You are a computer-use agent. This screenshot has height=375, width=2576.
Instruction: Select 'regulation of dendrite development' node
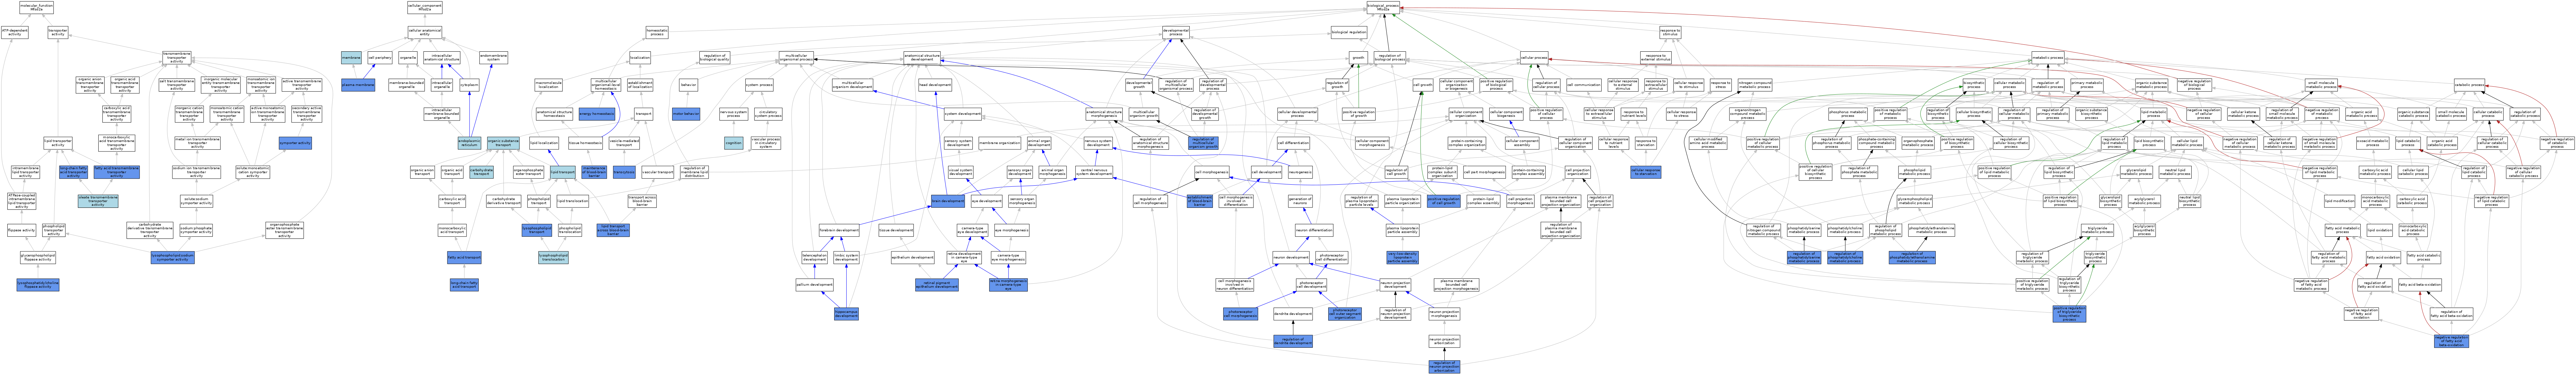click(1293, 341)
